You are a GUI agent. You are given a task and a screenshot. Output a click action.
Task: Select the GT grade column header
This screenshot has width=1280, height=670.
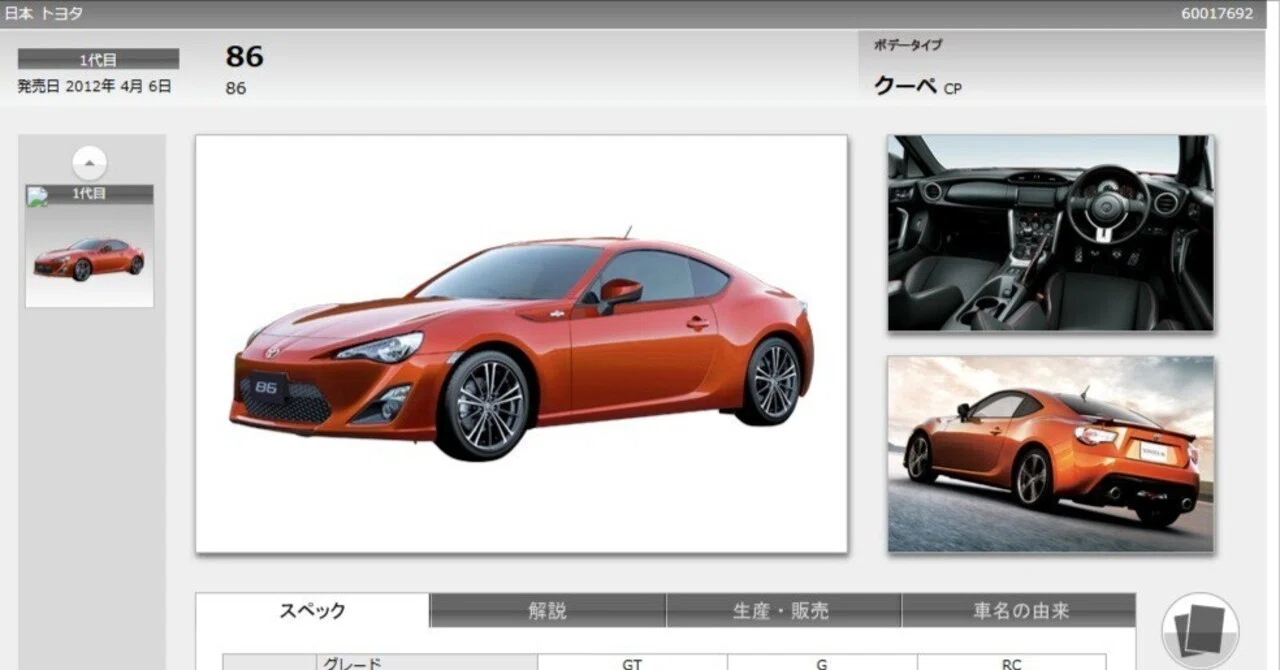pyautogui.click(x=632, y=663)
